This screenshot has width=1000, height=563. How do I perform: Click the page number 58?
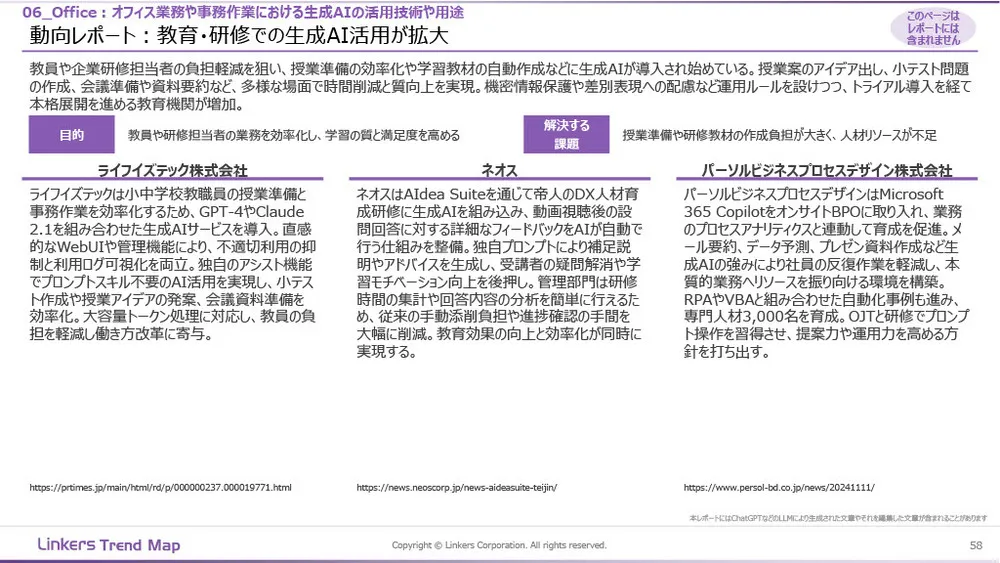coord(976,545)
